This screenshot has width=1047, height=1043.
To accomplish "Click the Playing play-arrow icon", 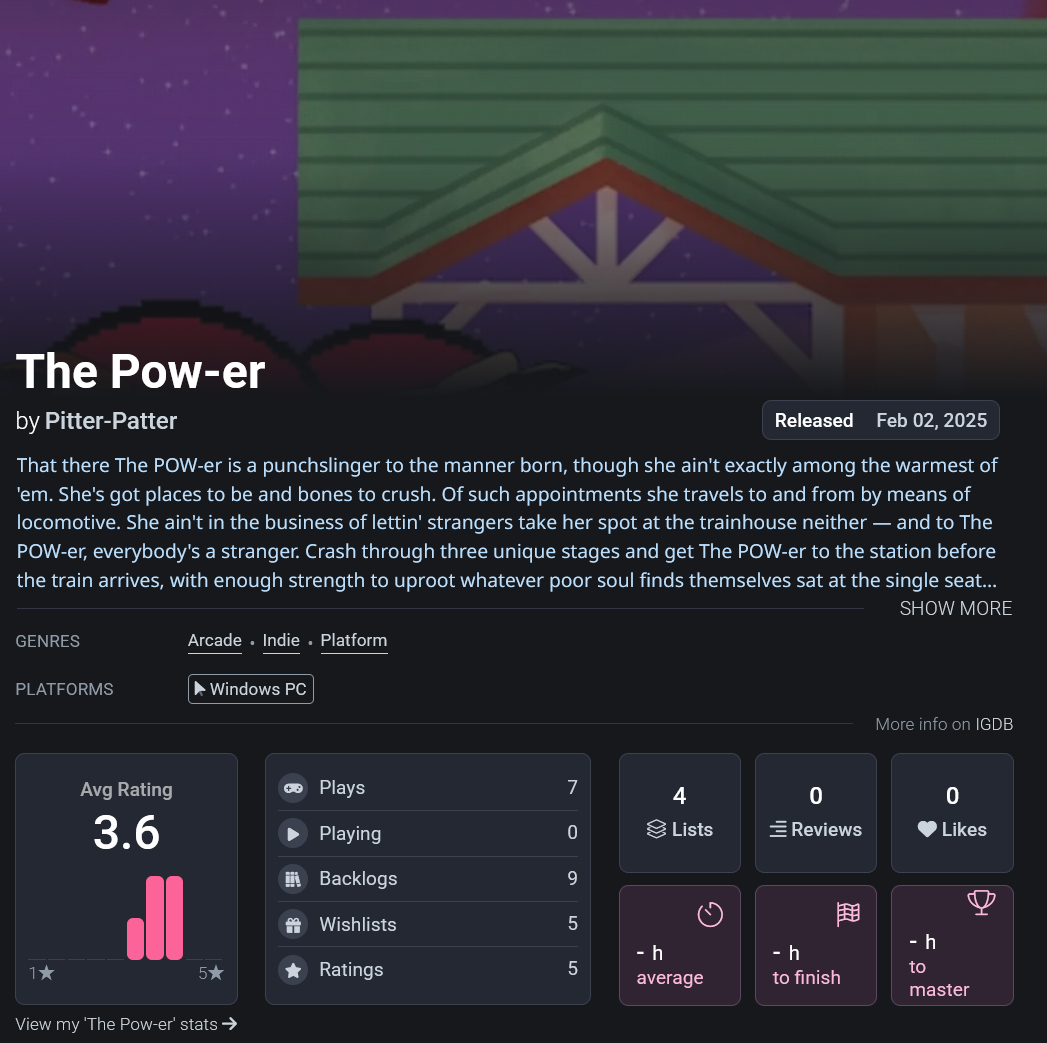I will coord(293,834).
